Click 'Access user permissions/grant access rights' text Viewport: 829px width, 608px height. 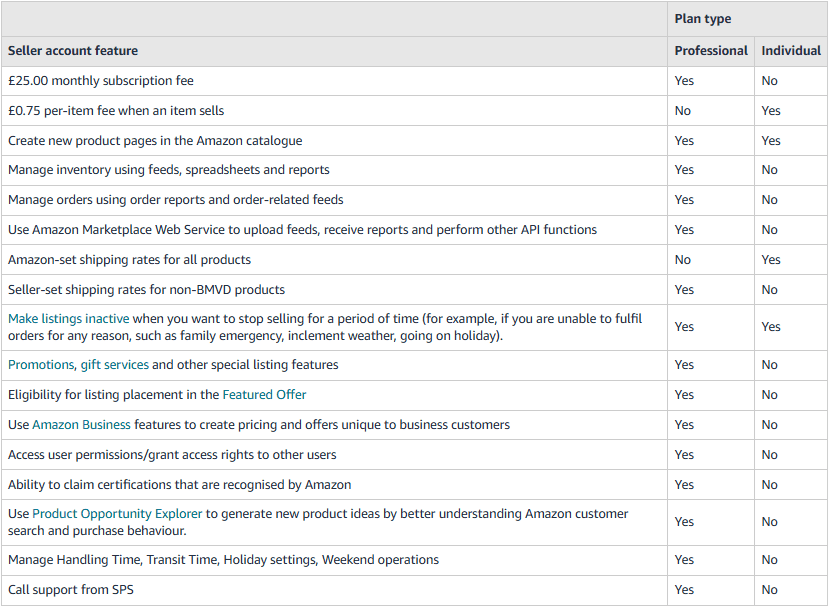pyautogui.click(x=172, y=455)
